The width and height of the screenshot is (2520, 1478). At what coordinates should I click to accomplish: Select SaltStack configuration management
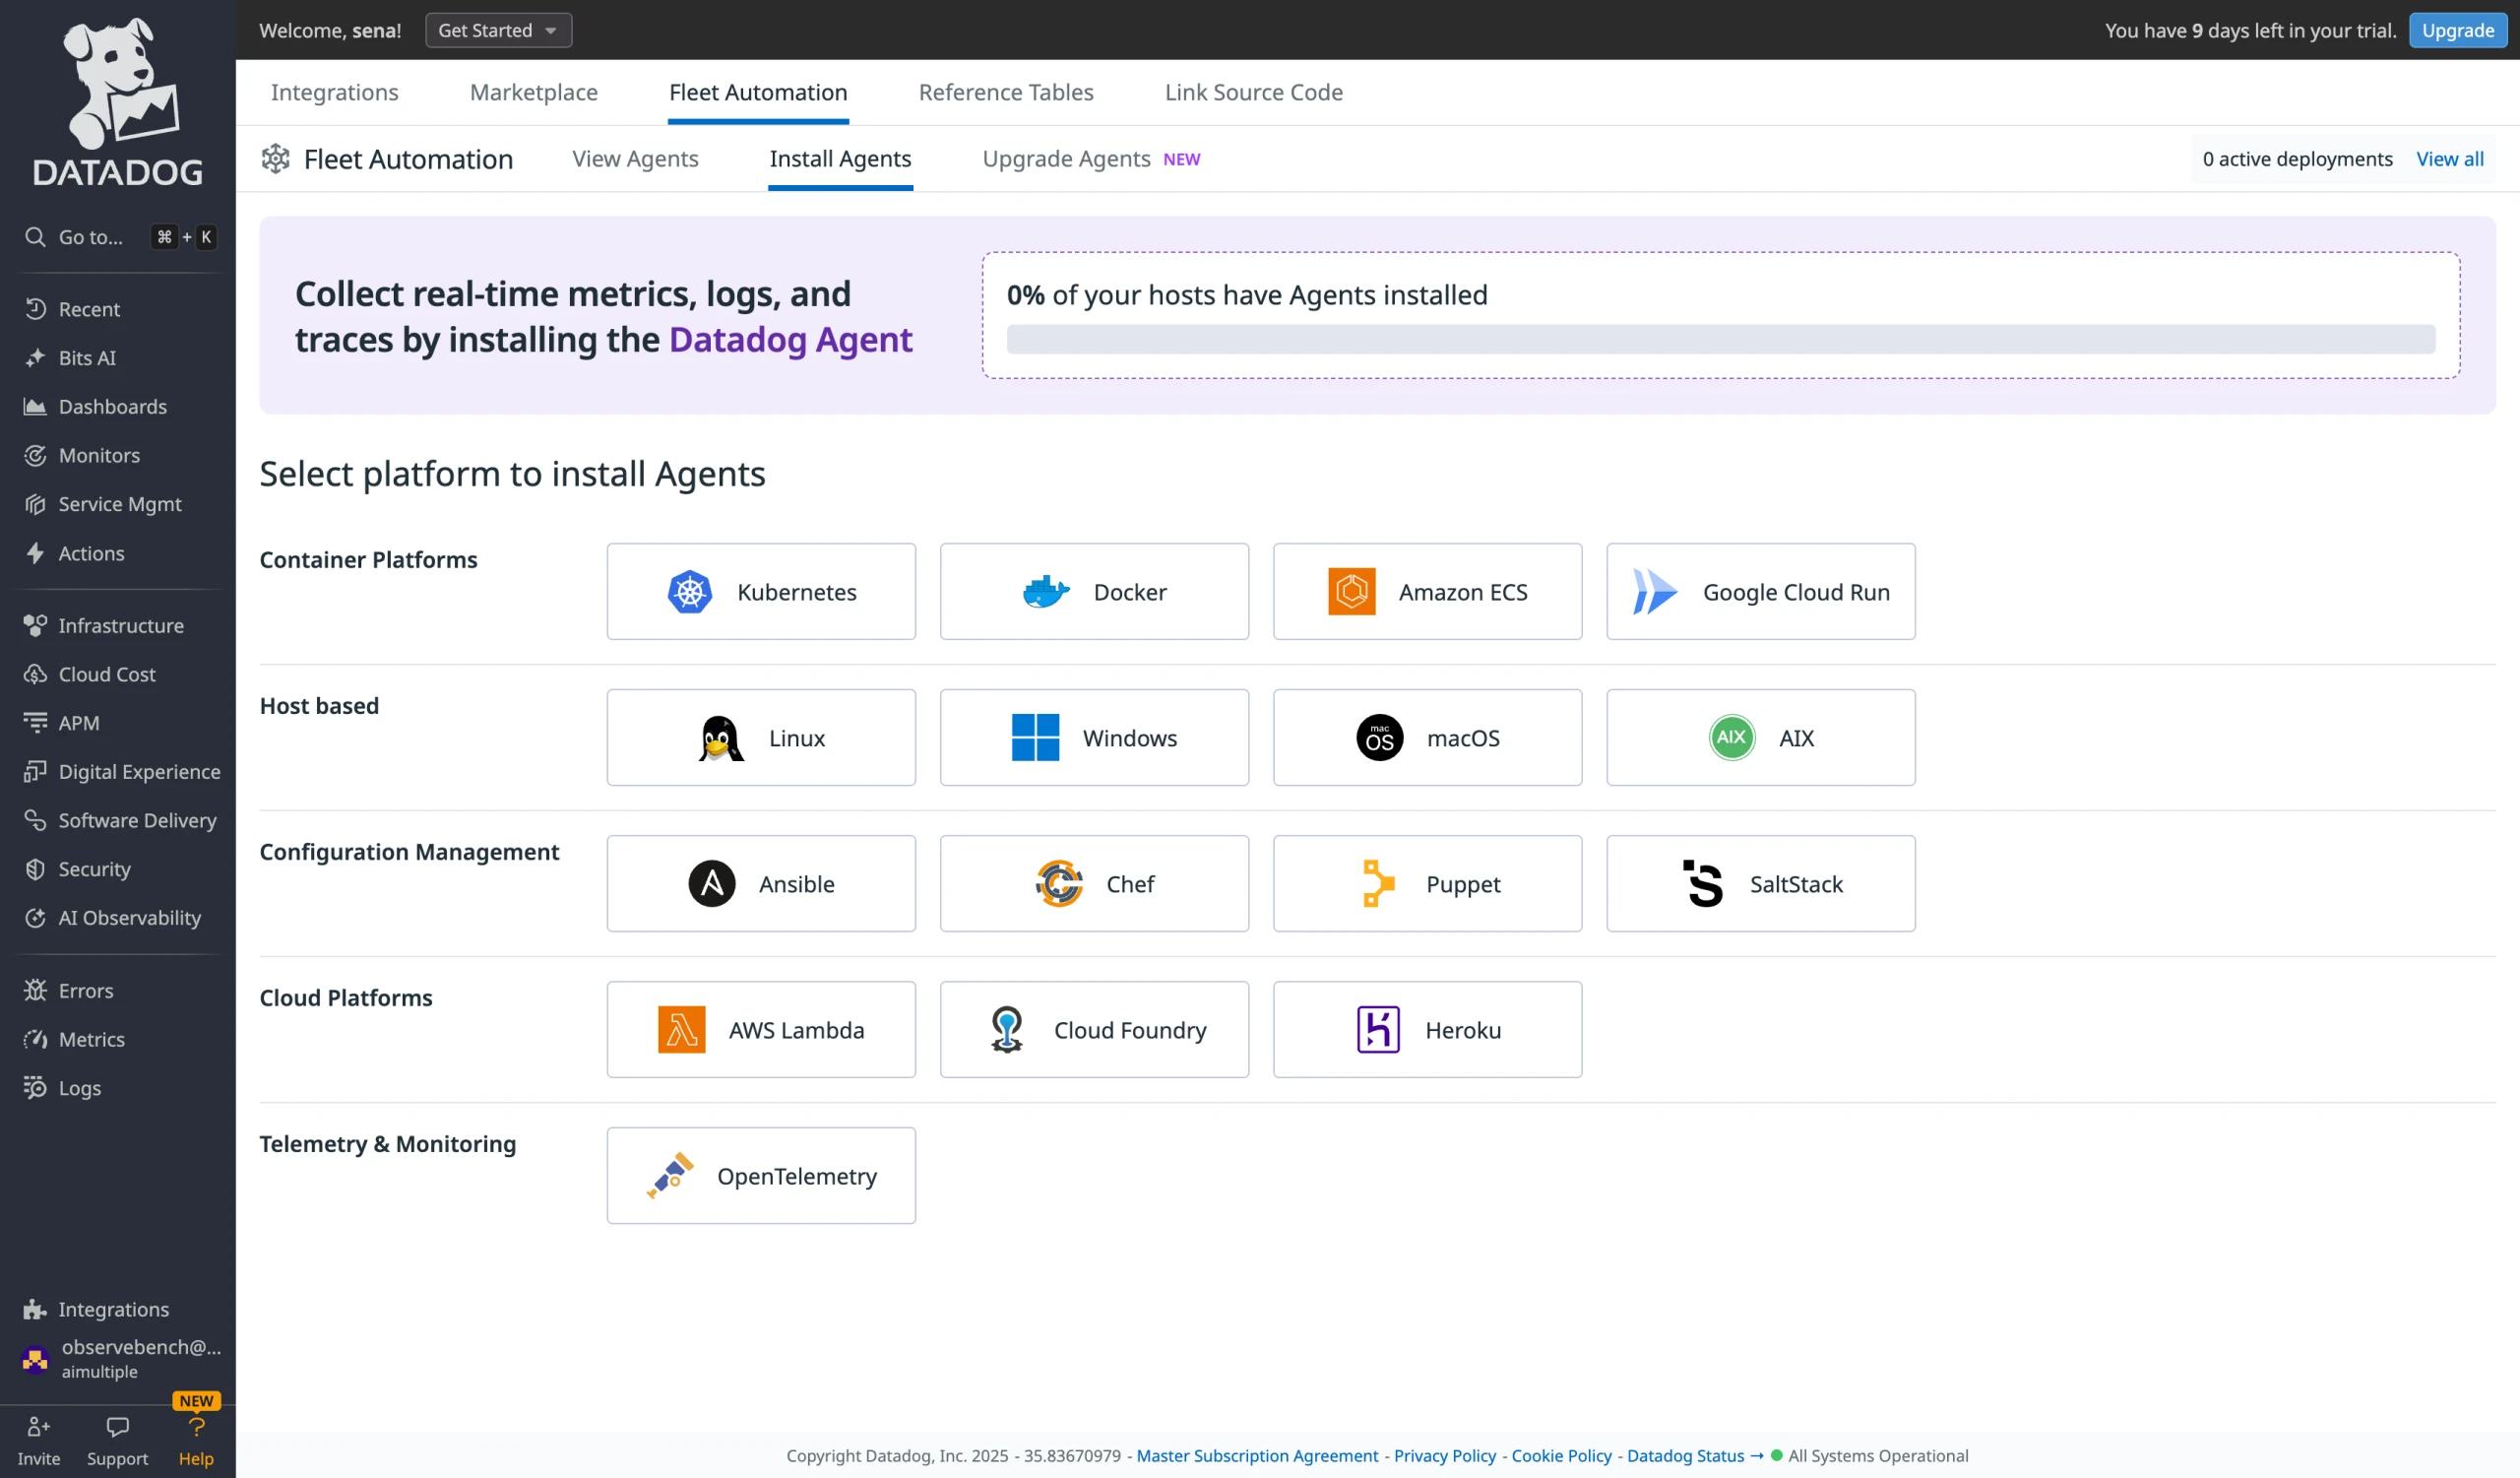click(x=1760, y=883)
